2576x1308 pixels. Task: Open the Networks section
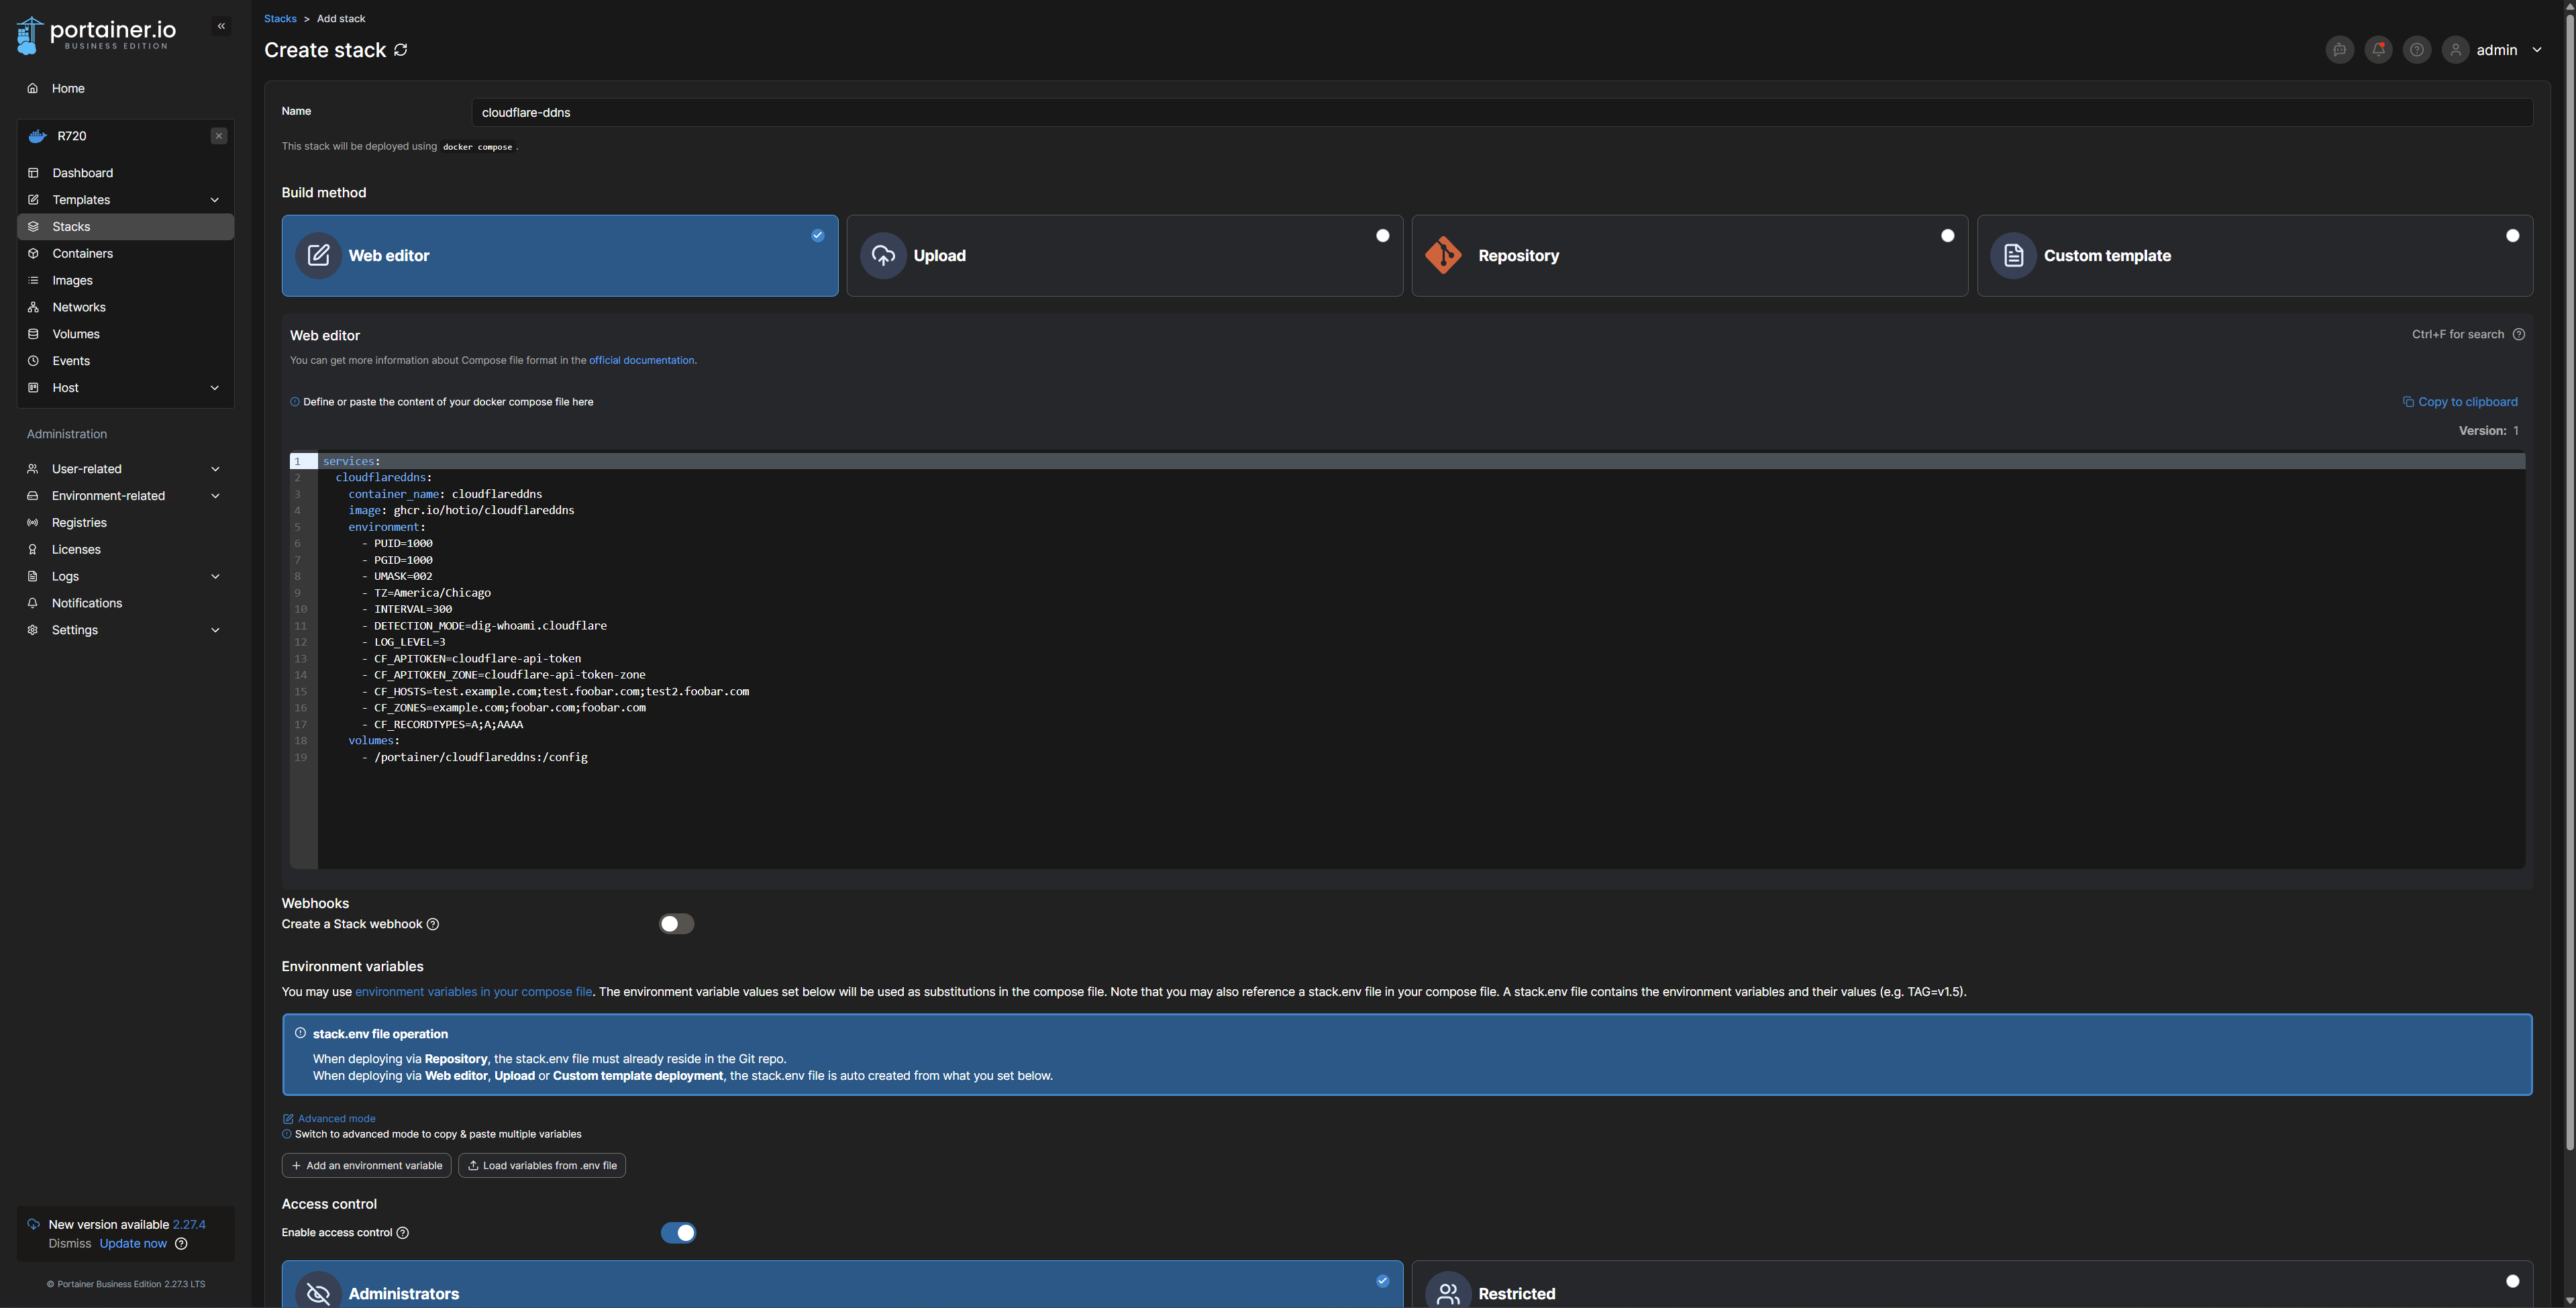coord(79,307)
